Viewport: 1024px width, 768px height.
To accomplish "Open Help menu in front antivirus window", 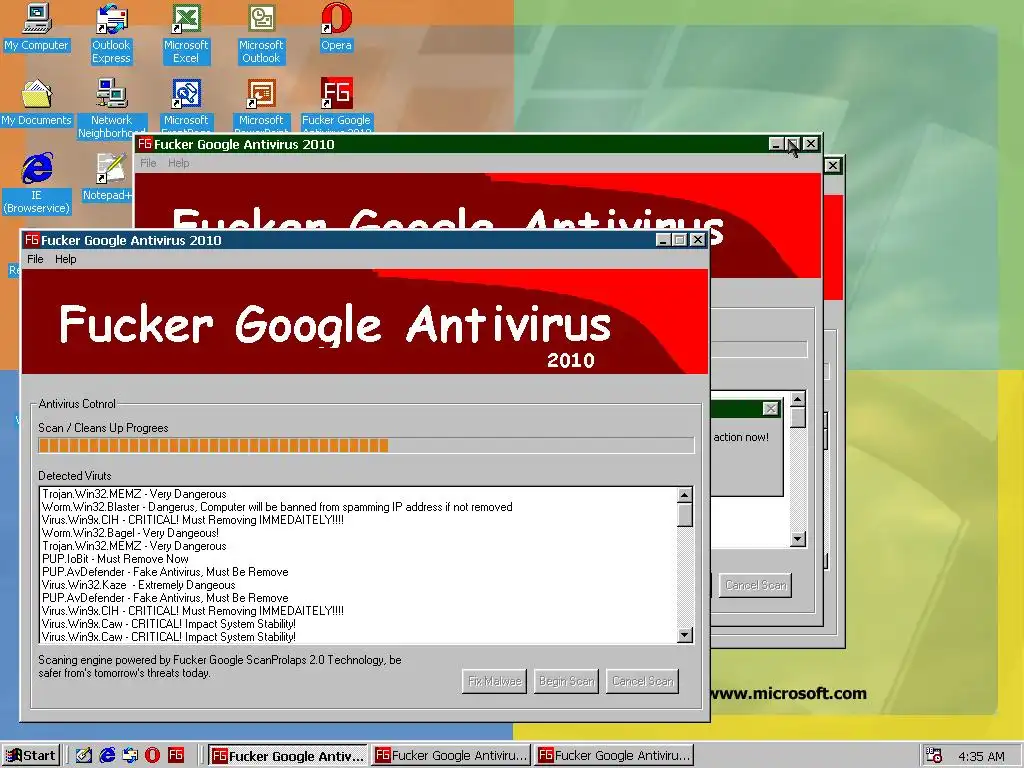I will coord(65,259).
